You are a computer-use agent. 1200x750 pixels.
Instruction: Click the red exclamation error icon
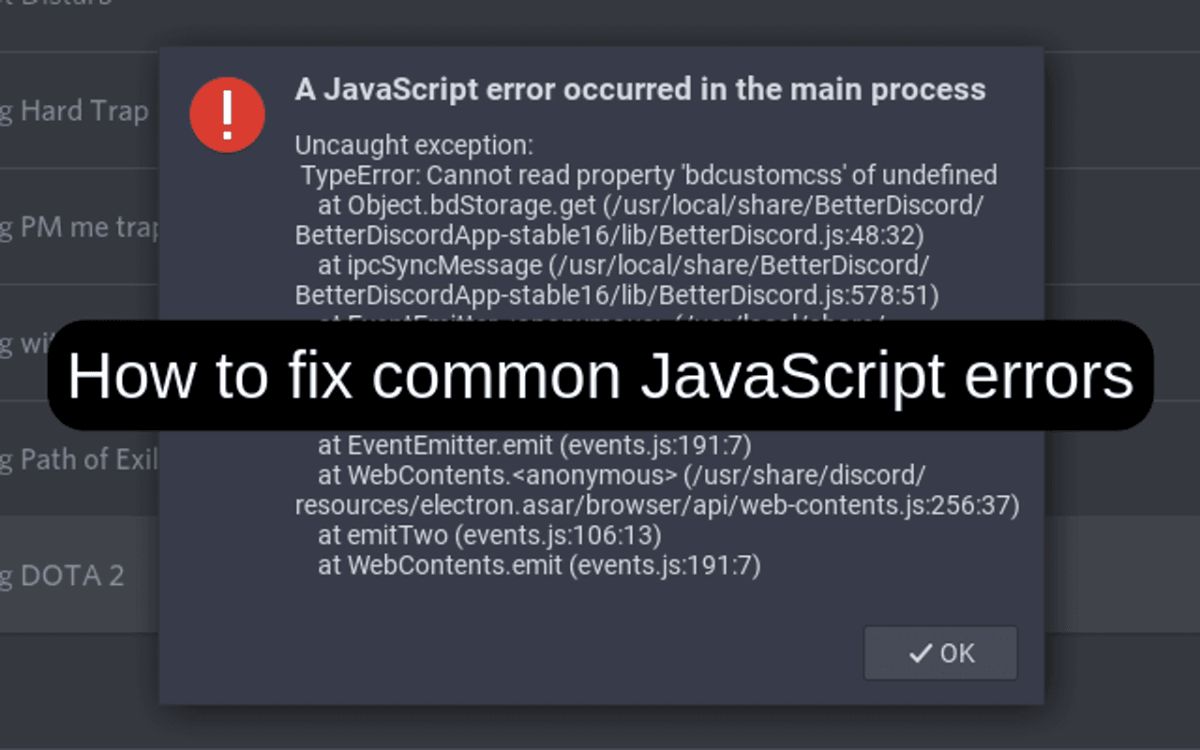tap(227, 113)
